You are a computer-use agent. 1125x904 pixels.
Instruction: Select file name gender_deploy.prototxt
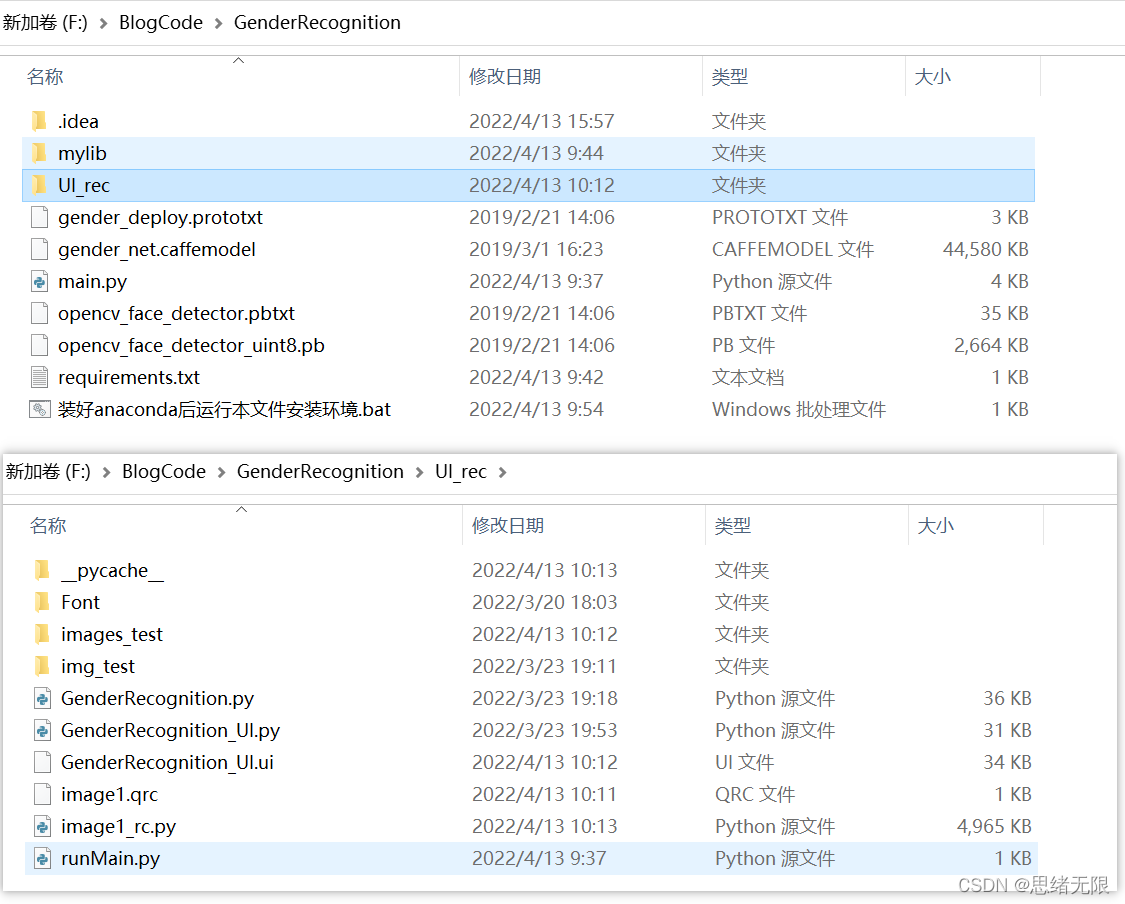(x=161, y=217)
